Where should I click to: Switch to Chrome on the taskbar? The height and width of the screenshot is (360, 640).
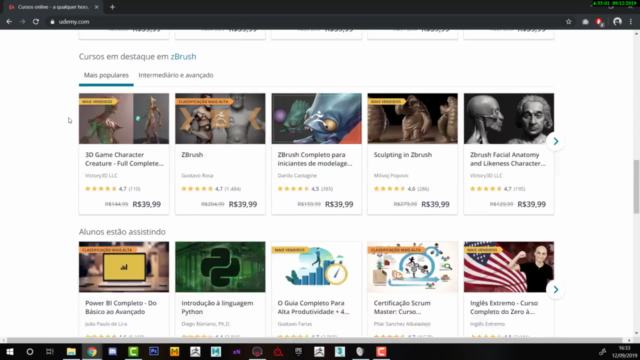(92, 351)
